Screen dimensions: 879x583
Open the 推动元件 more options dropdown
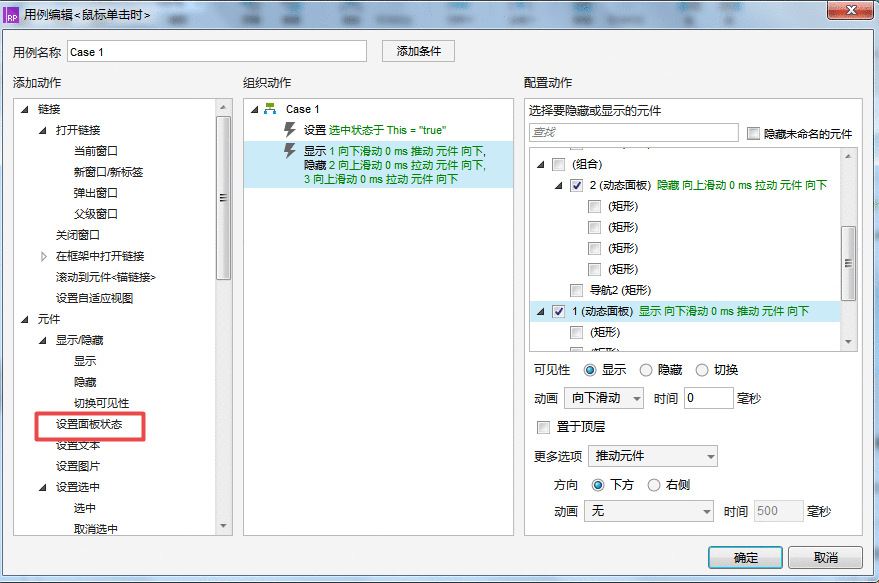point(653,456)
